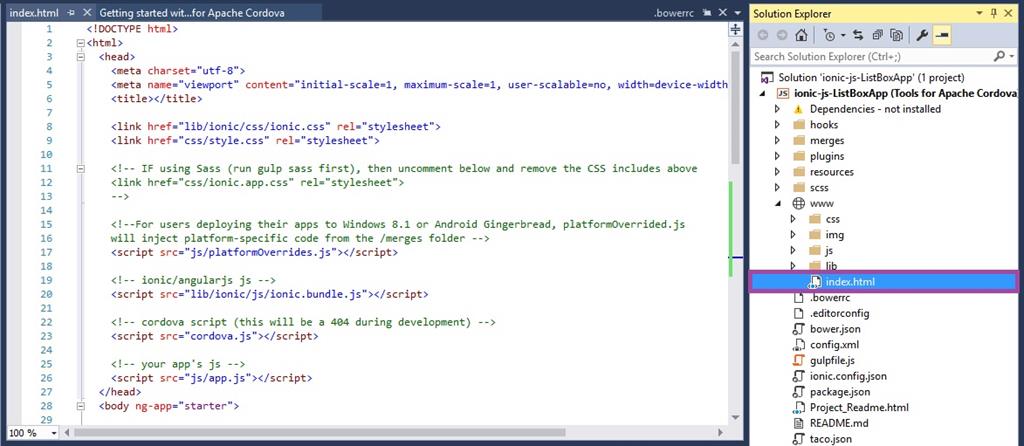The image size is (1024, 446).
Task: Open the pending changes filter dropdown arrow
Action: [843, 35]
